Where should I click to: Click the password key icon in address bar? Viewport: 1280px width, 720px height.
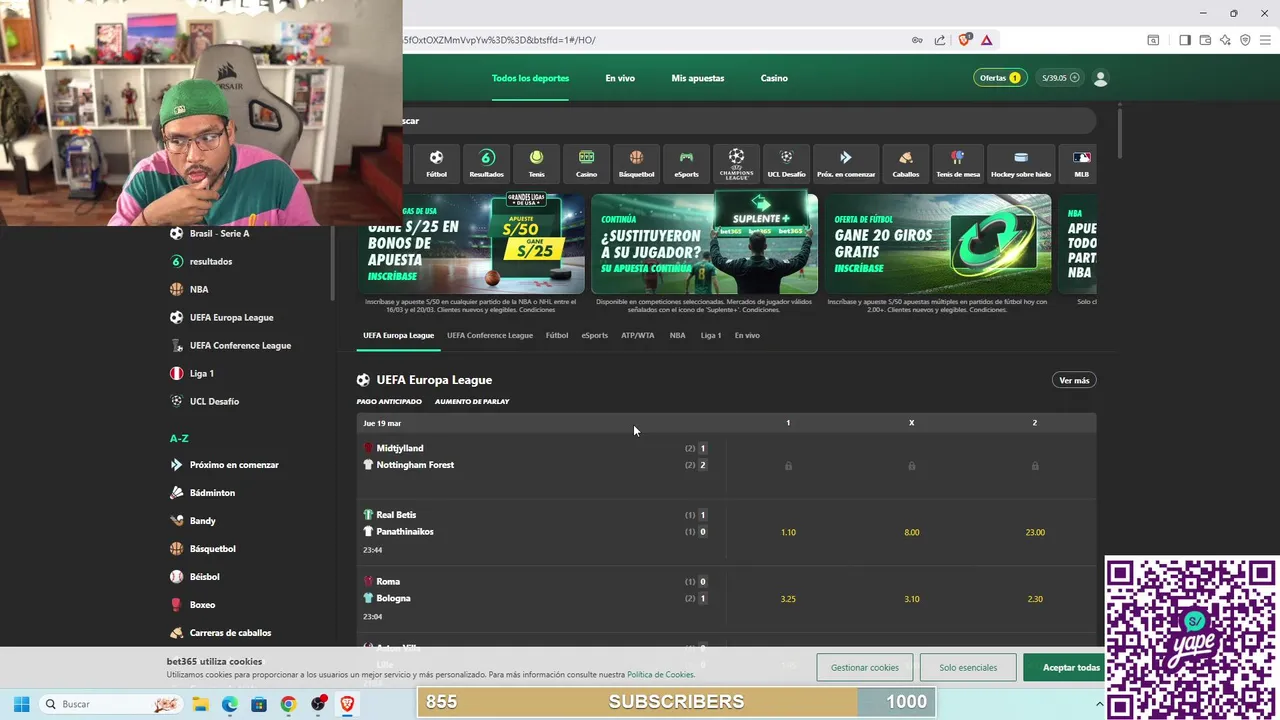tap(917, 40)
